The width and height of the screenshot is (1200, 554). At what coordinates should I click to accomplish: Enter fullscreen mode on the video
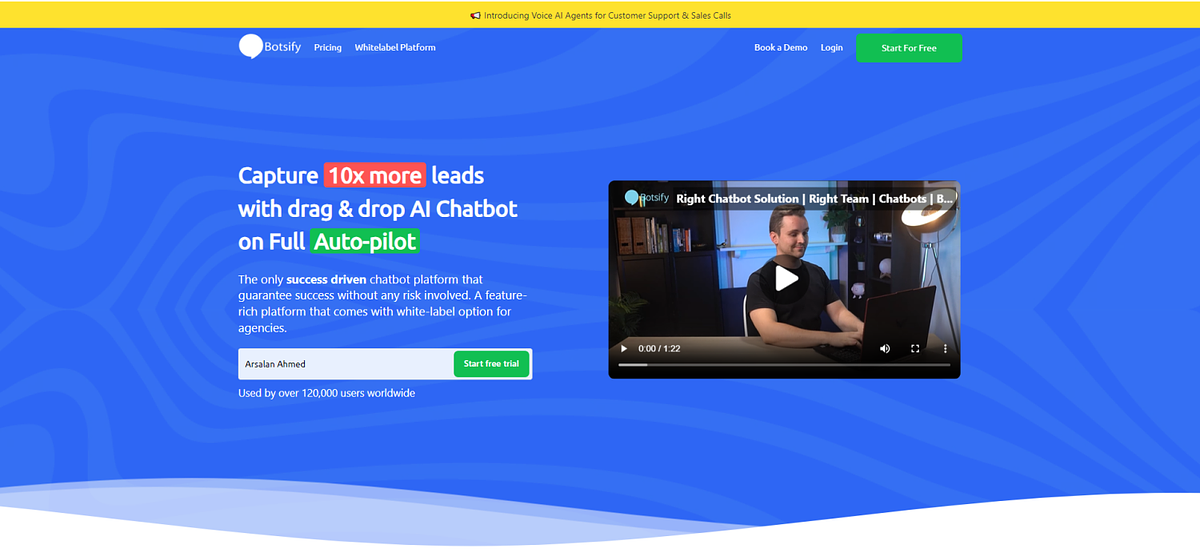[915, 348]
